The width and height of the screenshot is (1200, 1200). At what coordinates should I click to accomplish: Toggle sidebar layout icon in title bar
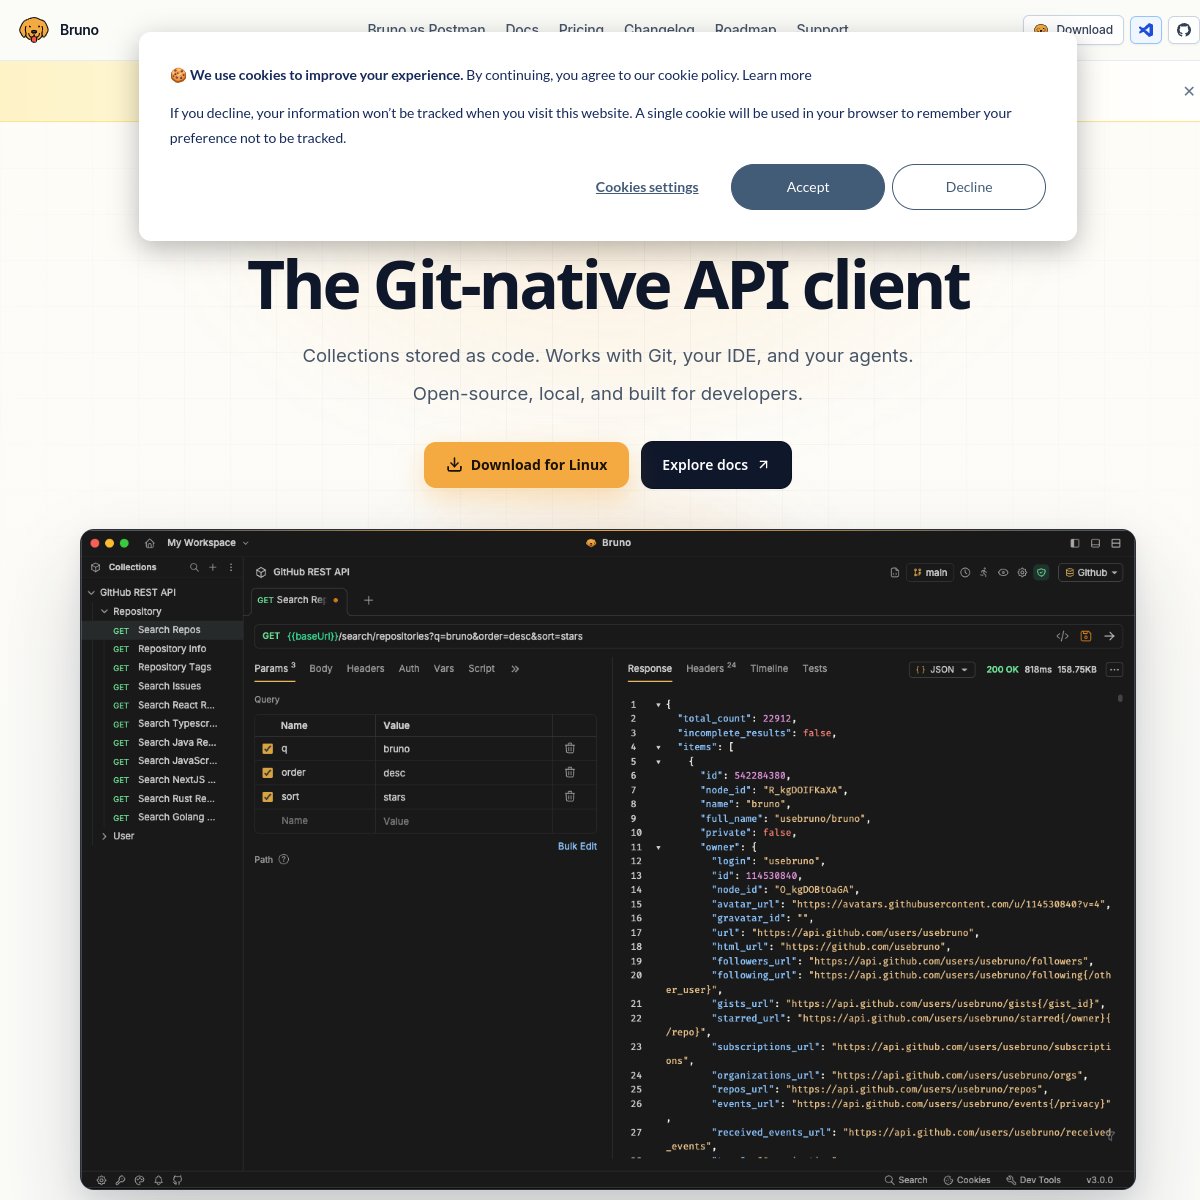pos(1075,543)
